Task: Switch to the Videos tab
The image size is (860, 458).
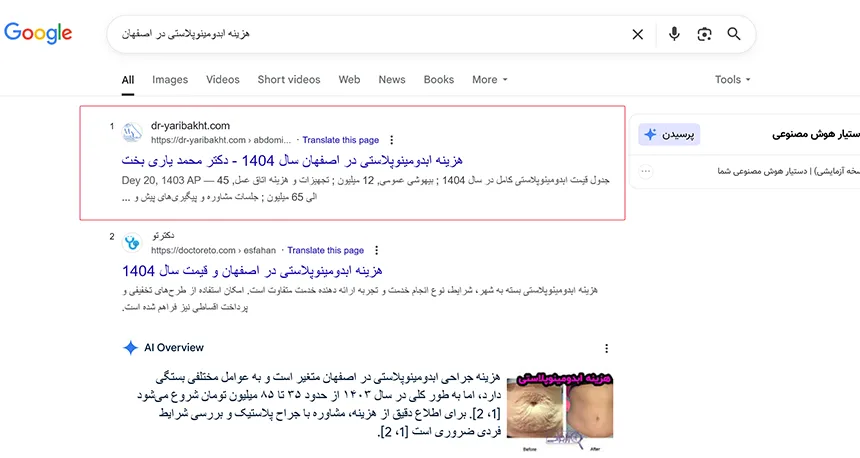Action: coord(223,80)
